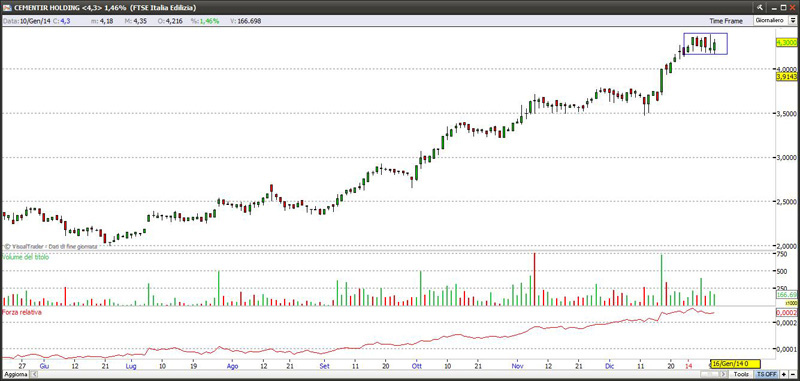Click the 500 volume axis label
The height and width of the screenshot is (381, 800).
pos(782,272)
